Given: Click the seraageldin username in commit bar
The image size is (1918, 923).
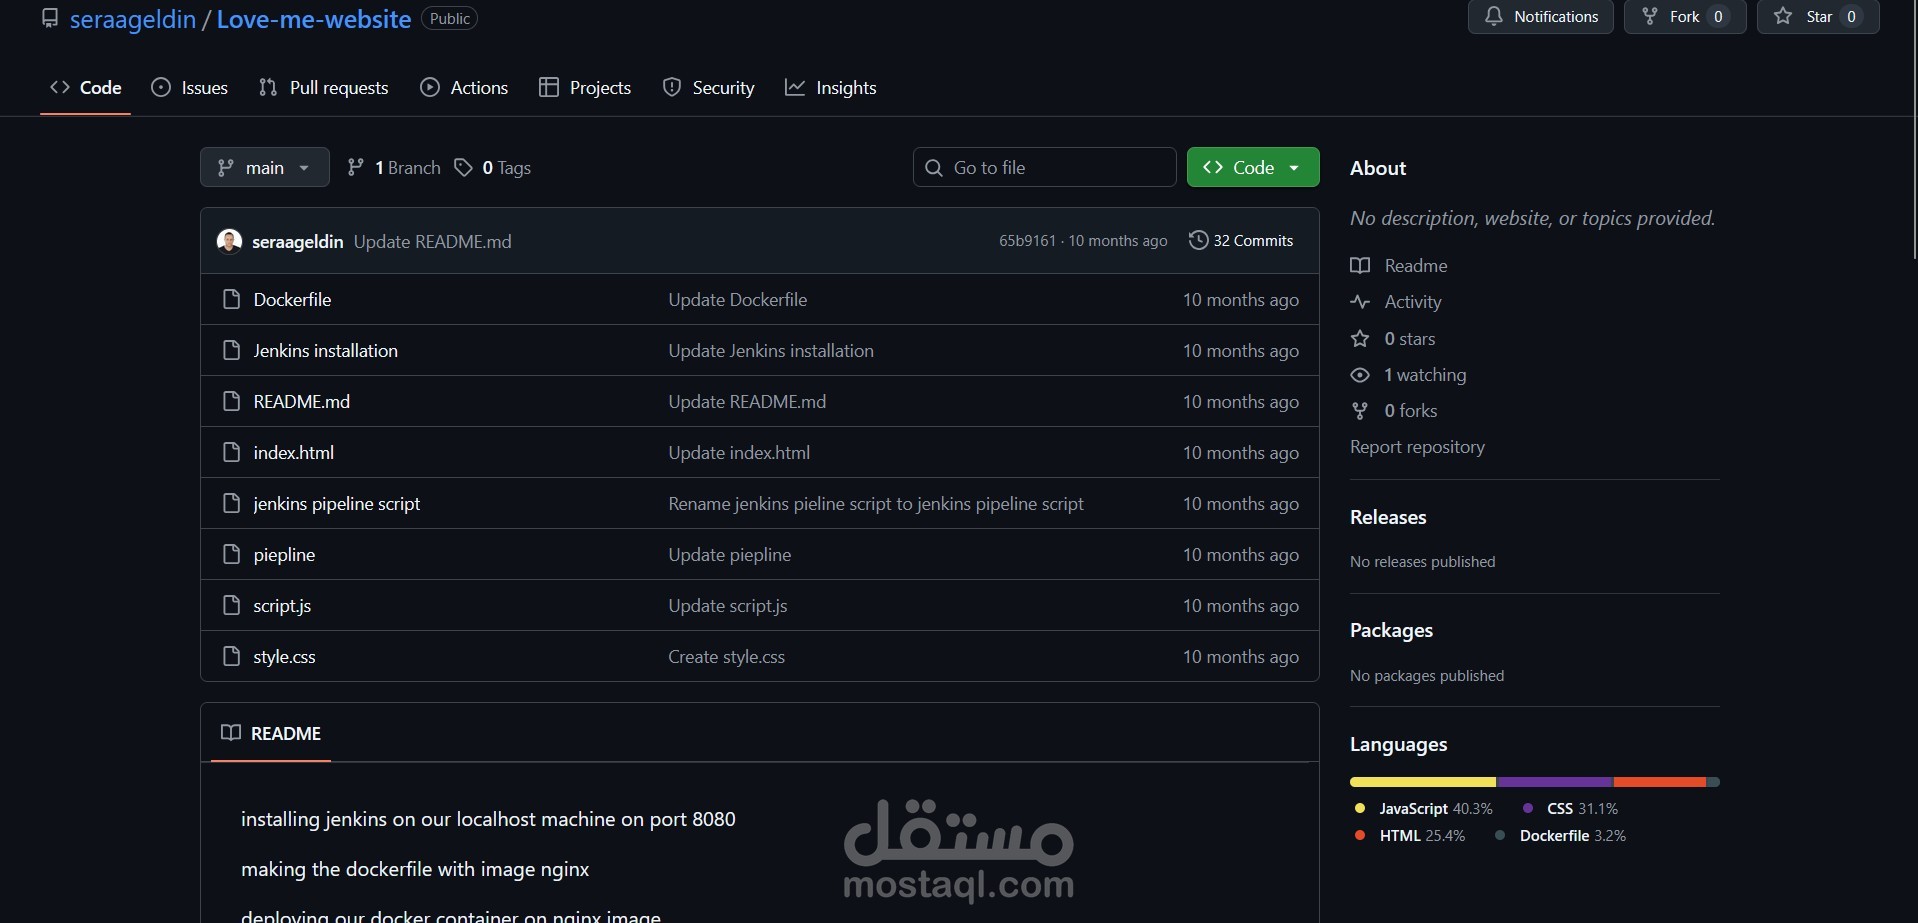Looking at the screenshot, I should (x=298, y=241).
